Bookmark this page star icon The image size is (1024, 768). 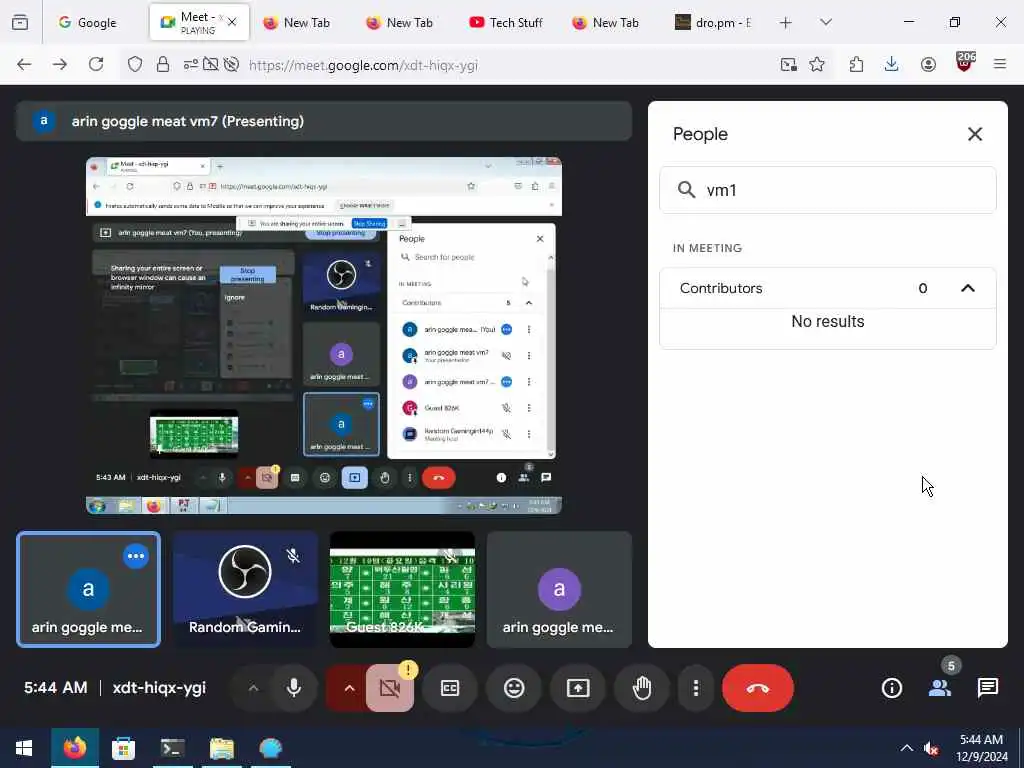(x=817, y=64)
